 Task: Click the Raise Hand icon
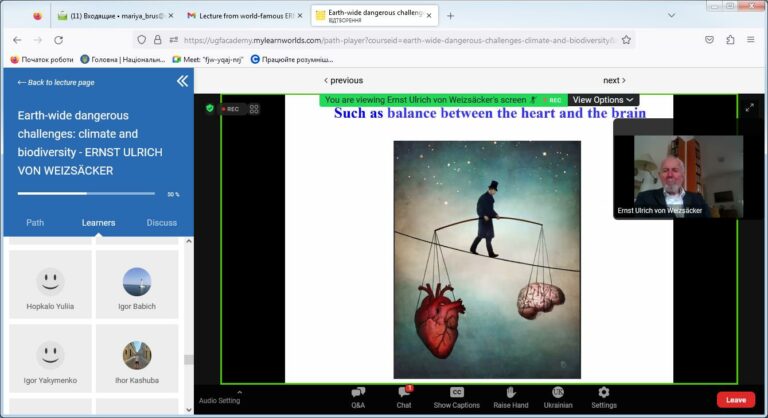coord(510,392)
